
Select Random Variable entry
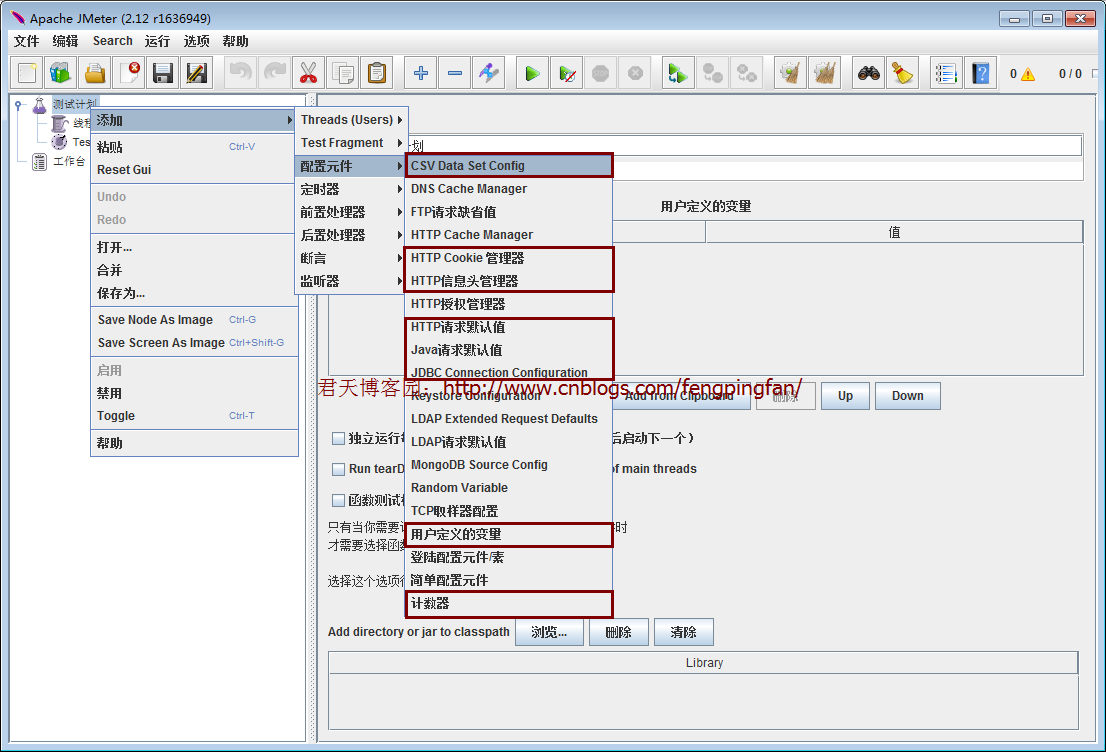point(509,487)
